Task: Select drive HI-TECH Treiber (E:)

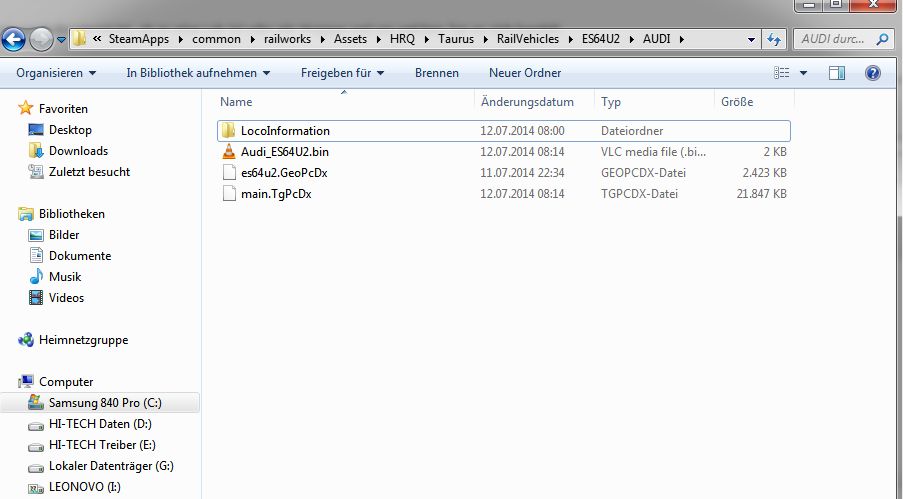Action: click(102, 445)
